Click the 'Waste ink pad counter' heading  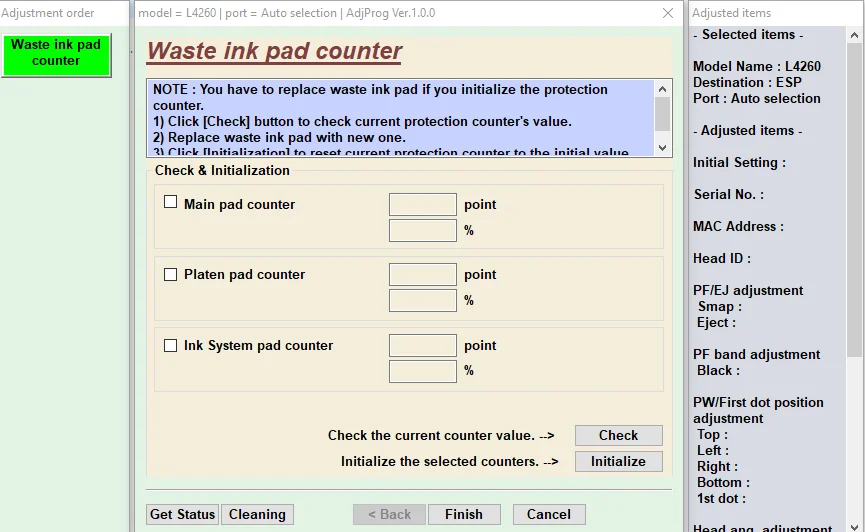(274, 51)
